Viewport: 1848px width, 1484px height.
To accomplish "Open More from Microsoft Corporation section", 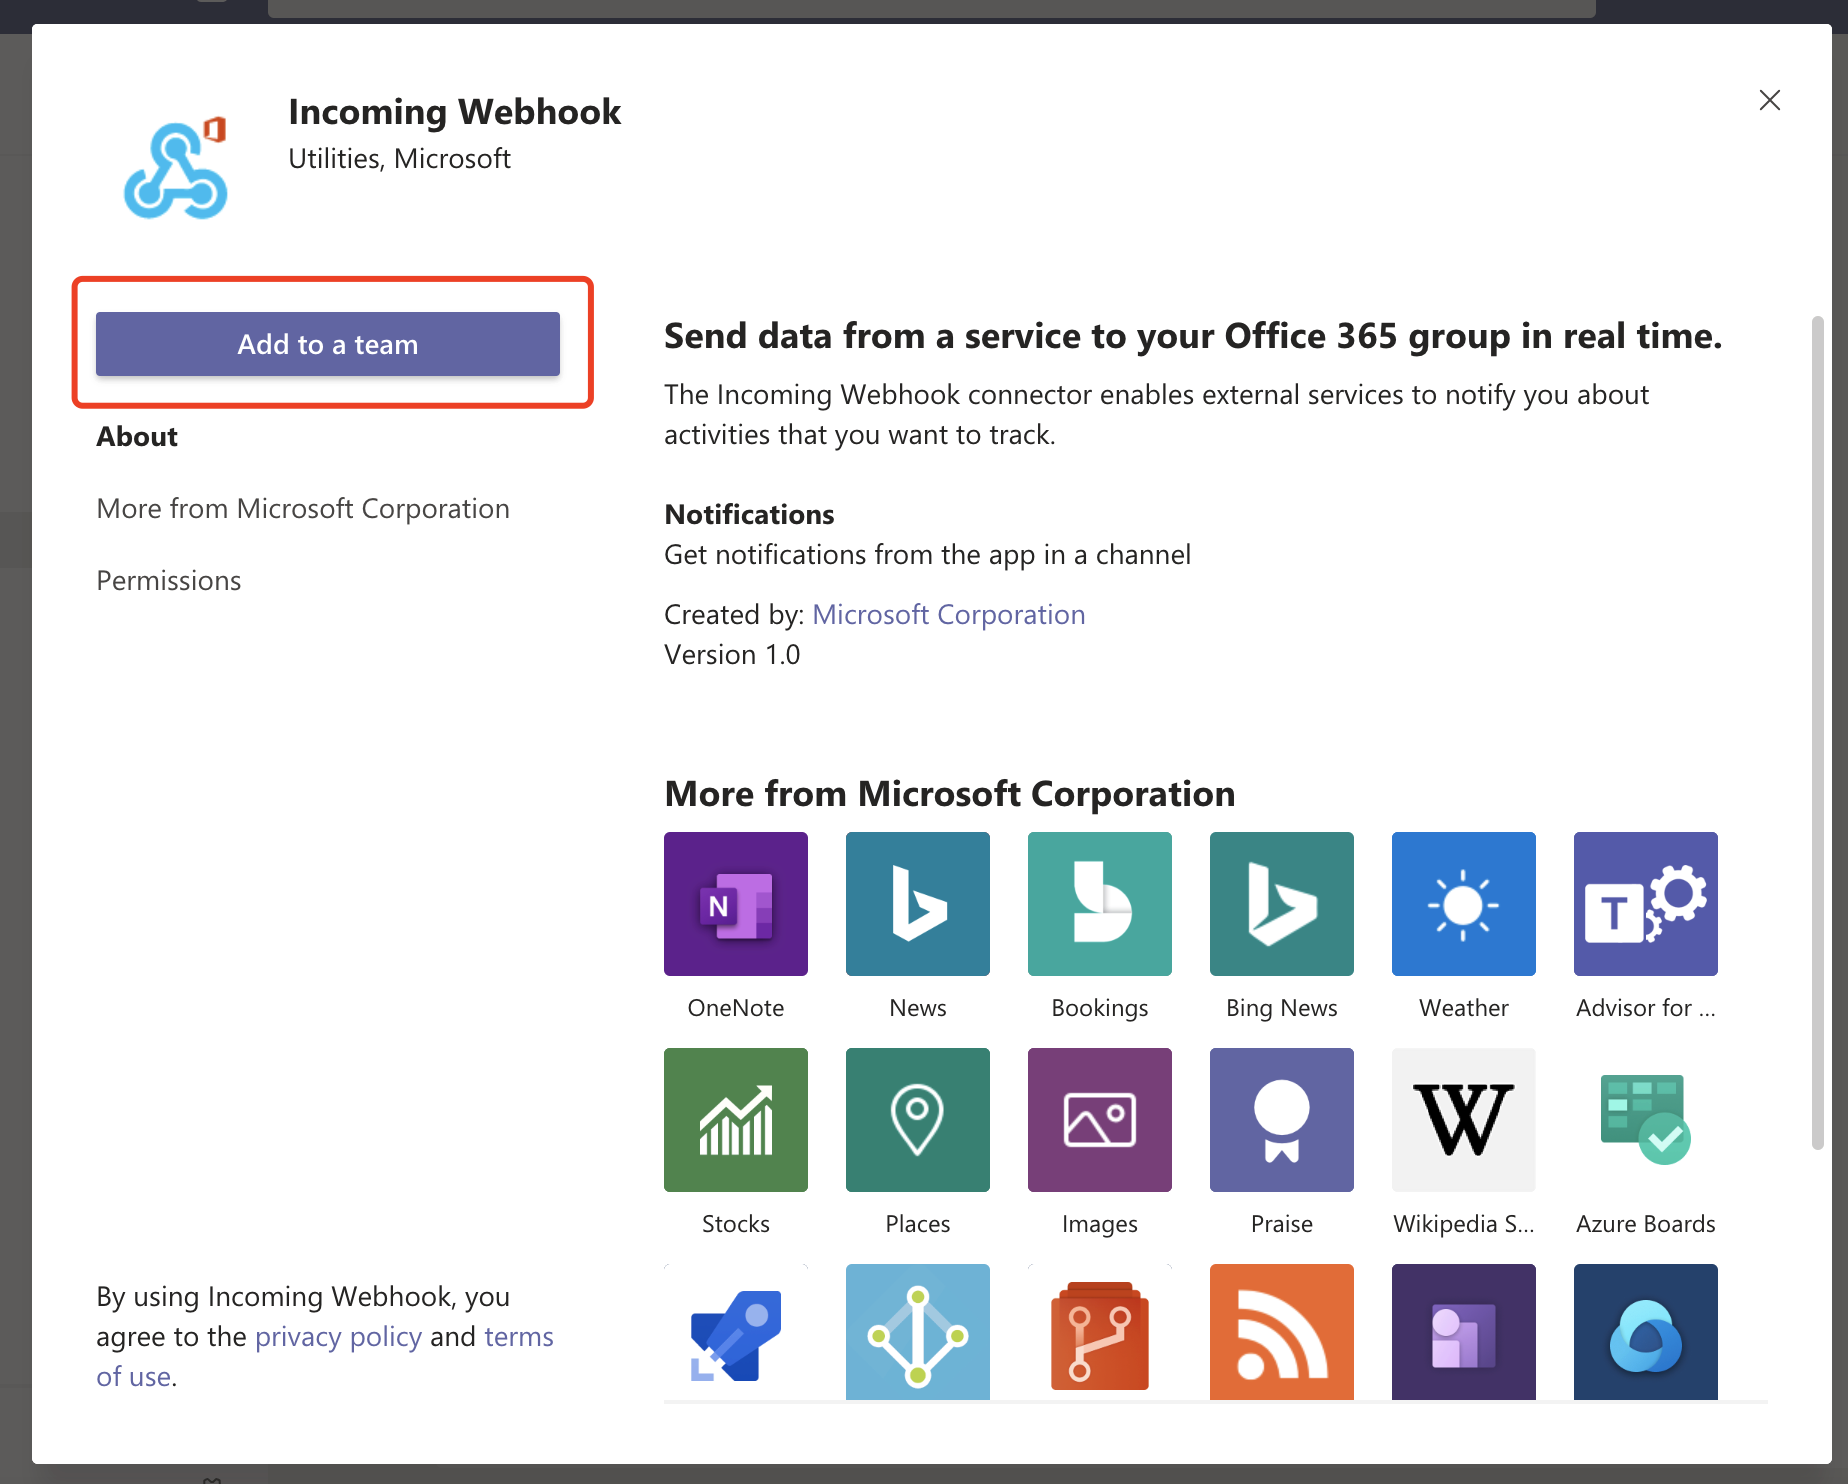I will tap(302, 509).
